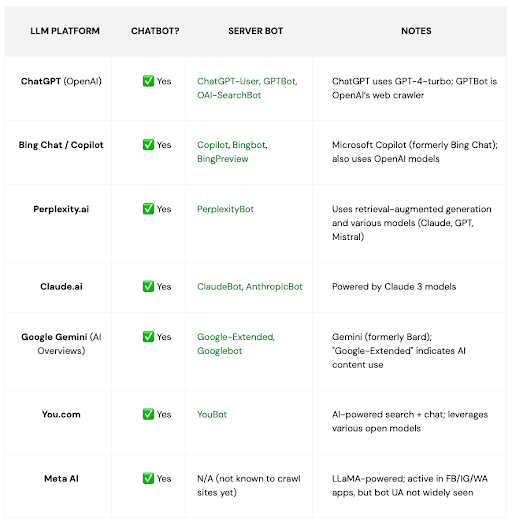512x524 pixels.
Task: Click the green checkmark in ChatGPT row
Action: [x=148, y=81]
